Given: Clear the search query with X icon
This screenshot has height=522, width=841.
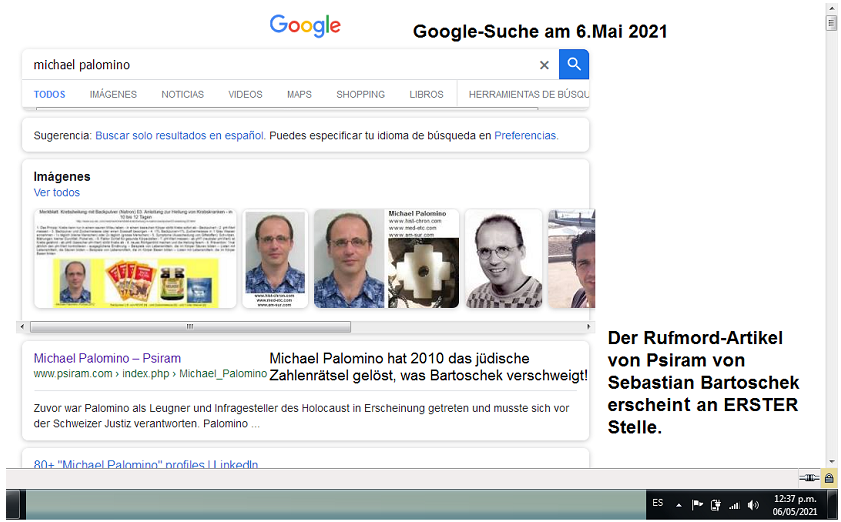Looking at the screenshot, I should pos(544,65).
